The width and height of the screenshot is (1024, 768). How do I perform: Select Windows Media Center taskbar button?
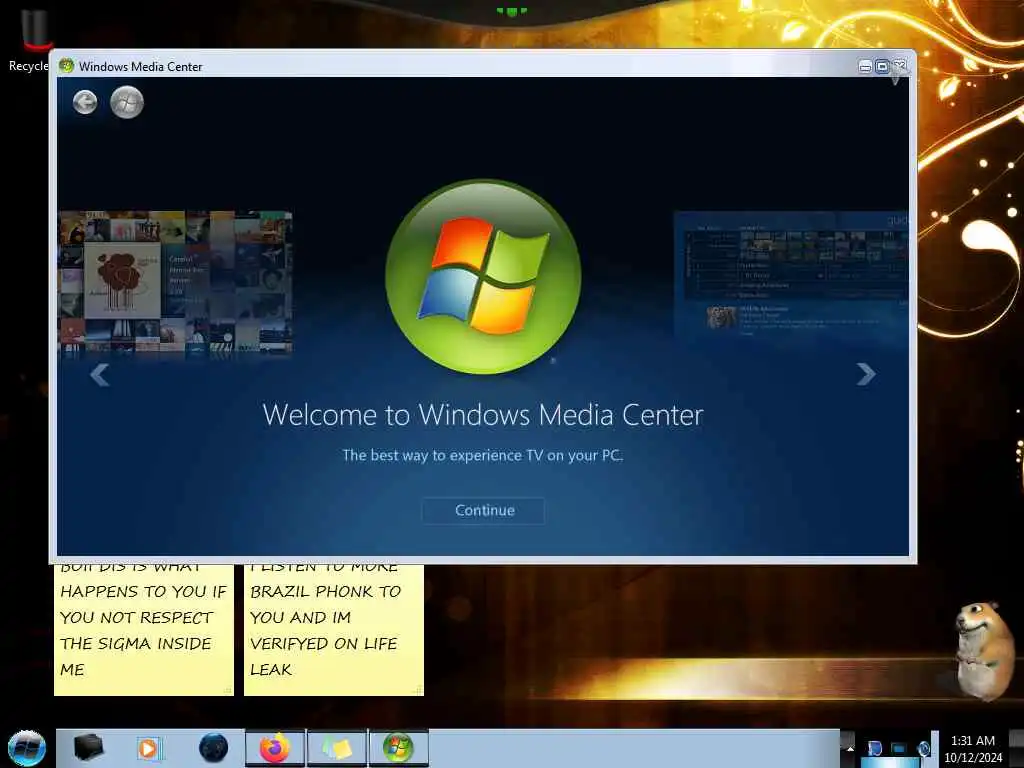pyautogui.click(x=398, y=748)
